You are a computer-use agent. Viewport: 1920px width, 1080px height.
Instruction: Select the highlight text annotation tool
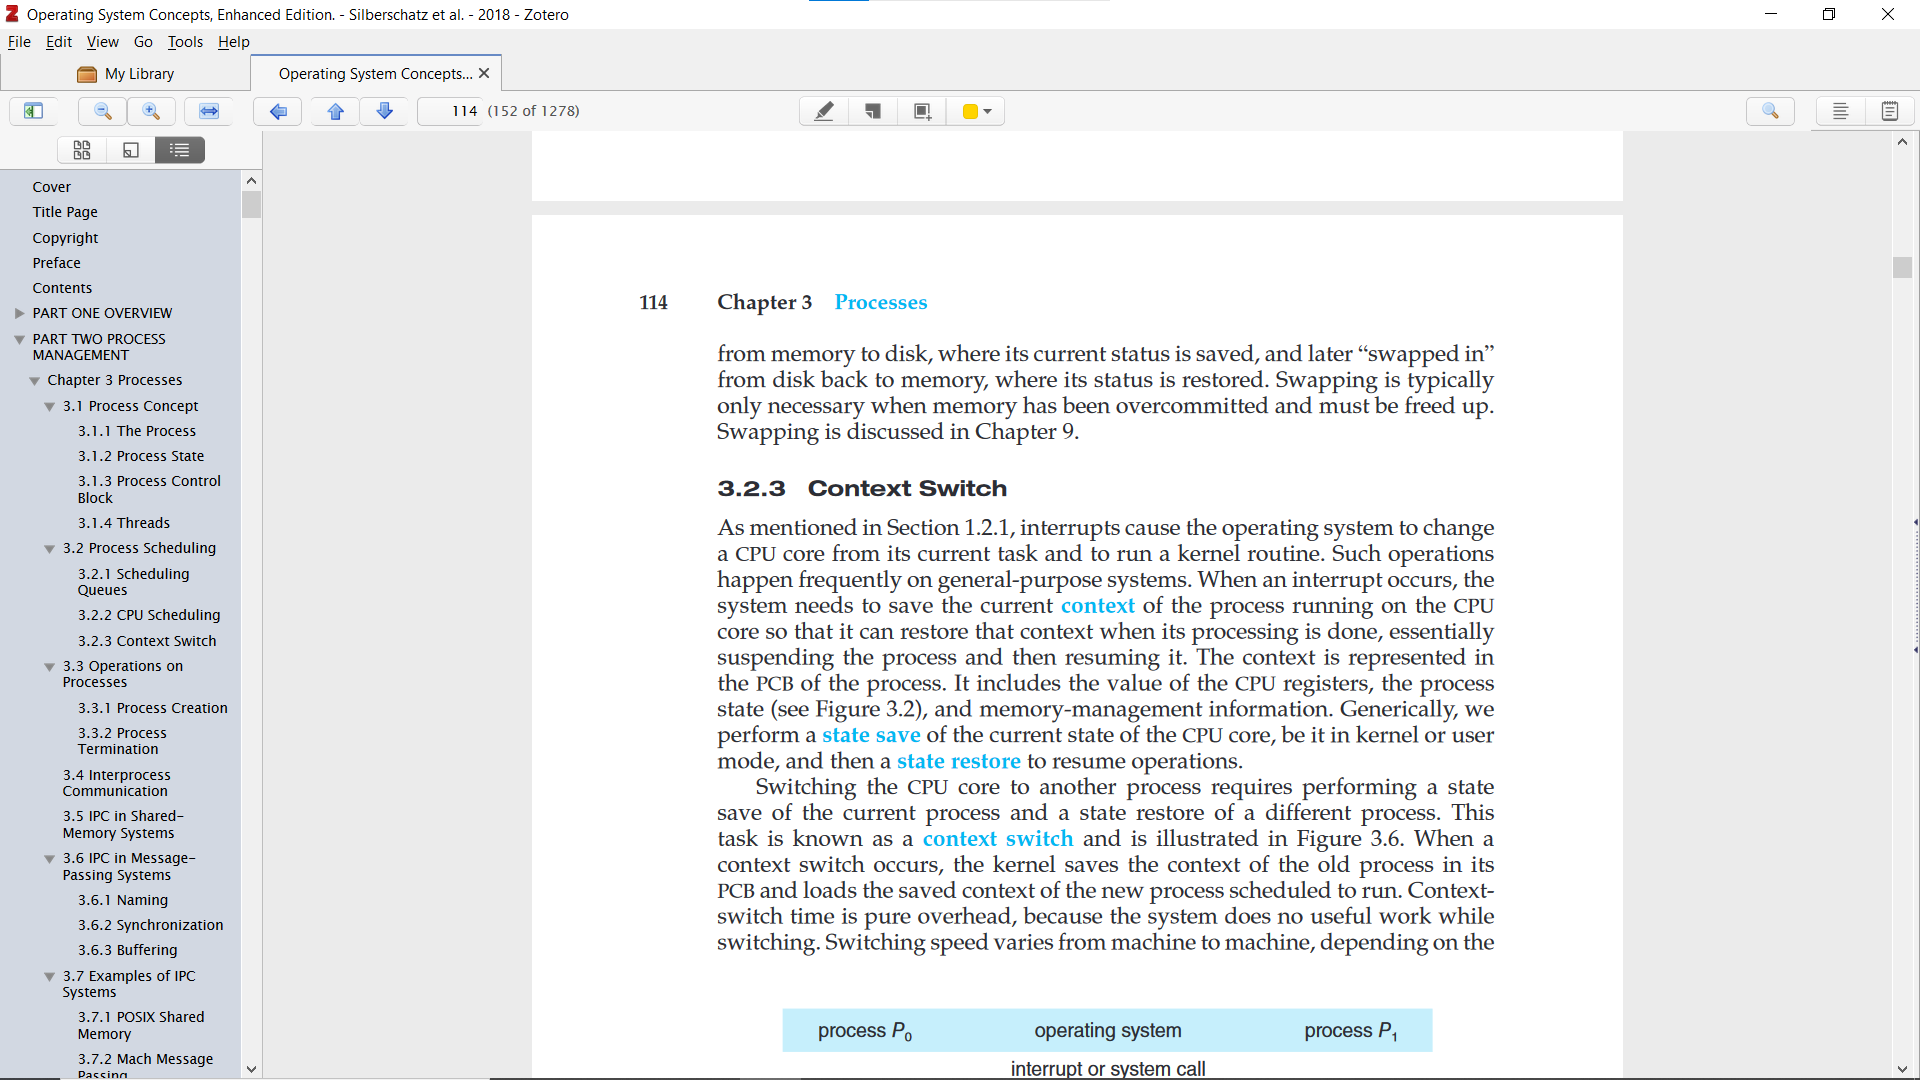click(x=823, y=111)
